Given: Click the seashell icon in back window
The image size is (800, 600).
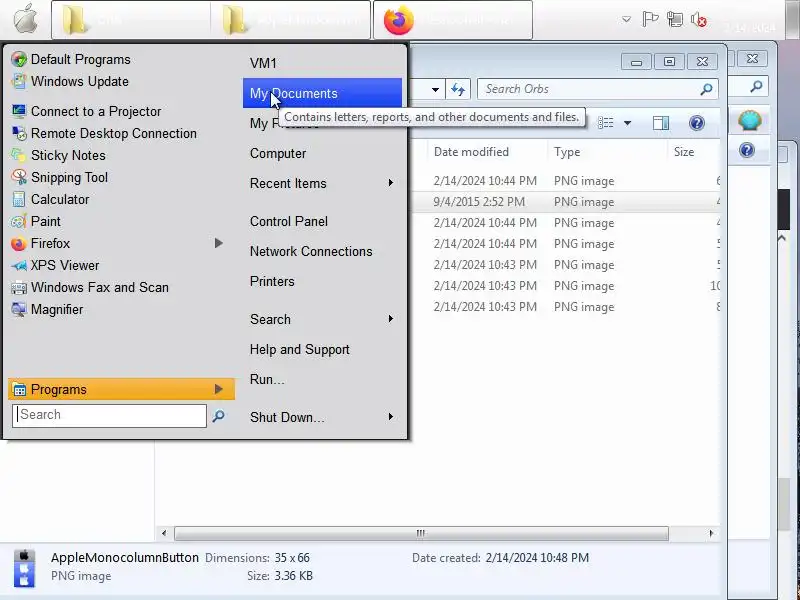Looking at the screenshot, I should click(749, 121).
